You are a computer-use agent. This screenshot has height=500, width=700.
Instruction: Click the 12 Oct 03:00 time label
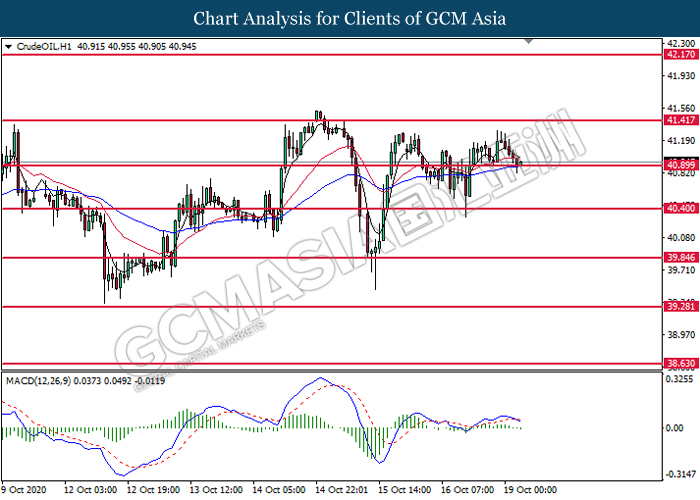click(x=91, y=490)
